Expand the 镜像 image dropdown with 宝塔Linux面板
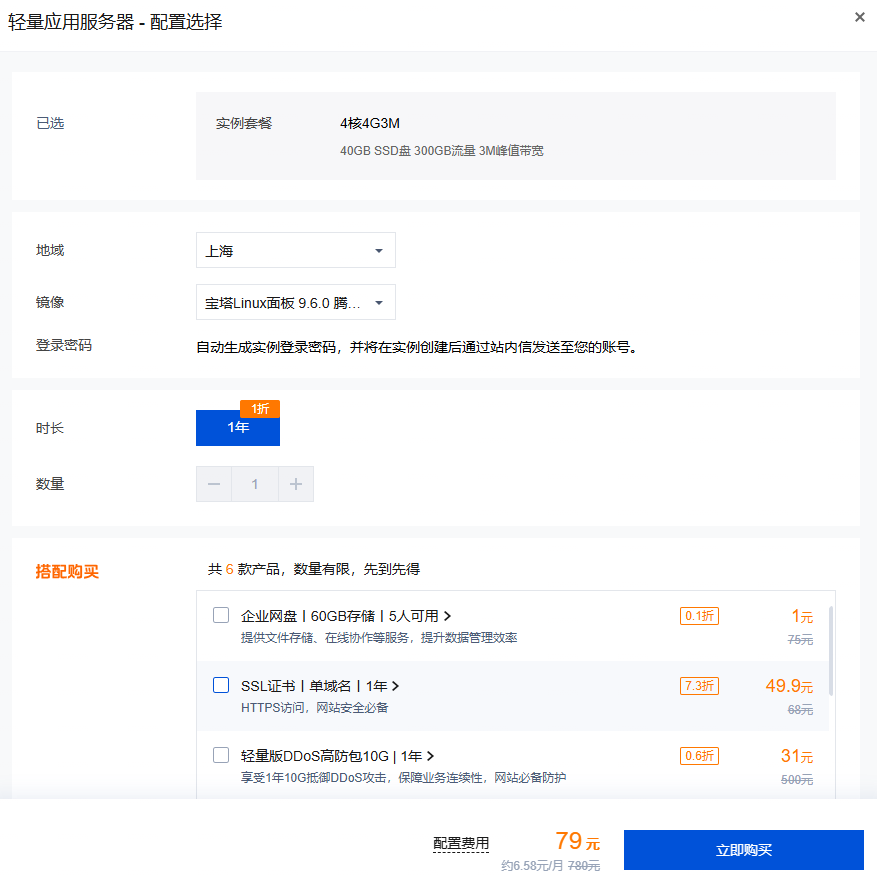Image resolution: width=877 pixels, height=878 pixels. click(x=295, y=302)
